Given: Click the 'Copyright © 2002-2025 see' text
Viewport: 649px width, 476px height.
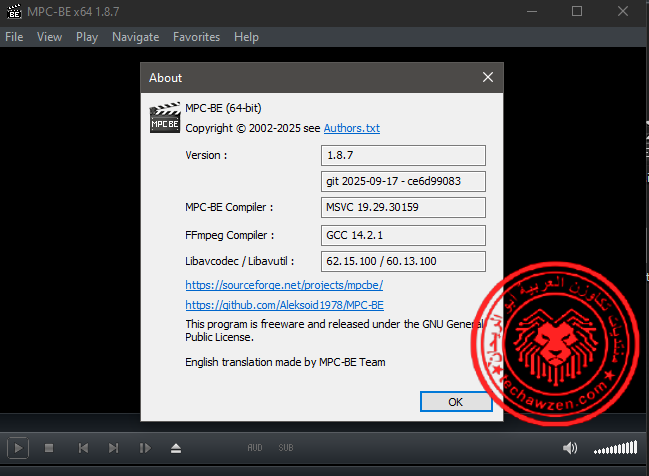Looking at the screenshot, I should [252, 128].
